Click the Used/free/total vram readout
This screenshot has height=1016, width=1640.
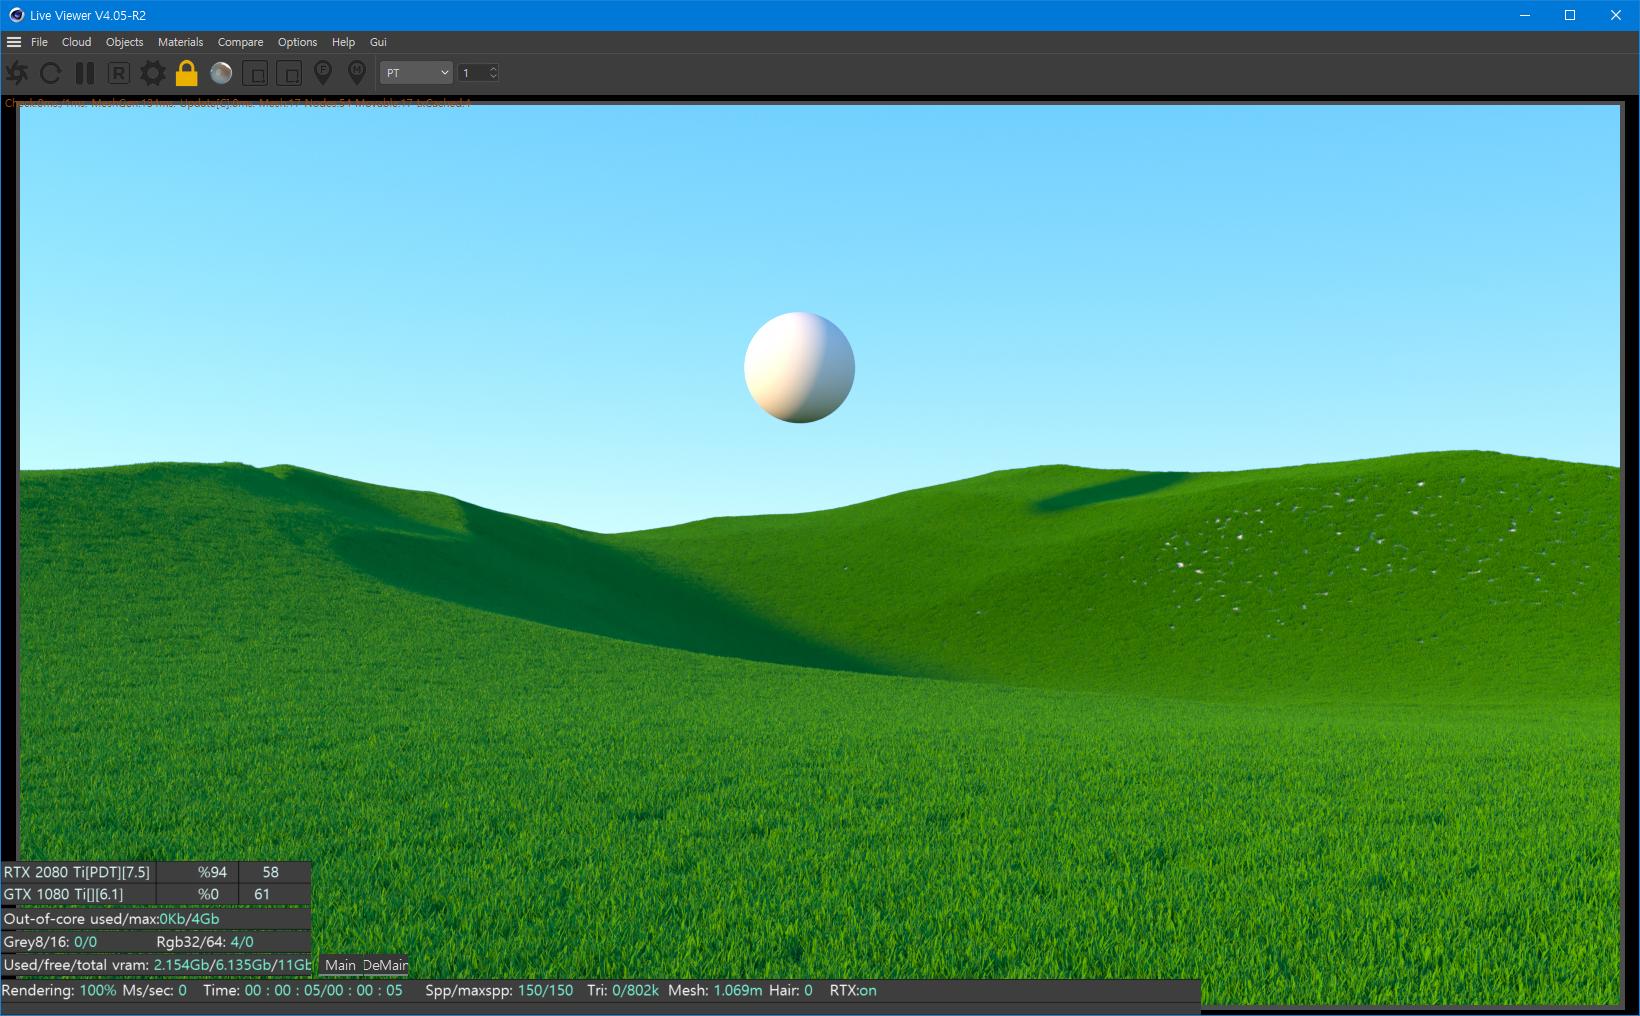point(157,965)
